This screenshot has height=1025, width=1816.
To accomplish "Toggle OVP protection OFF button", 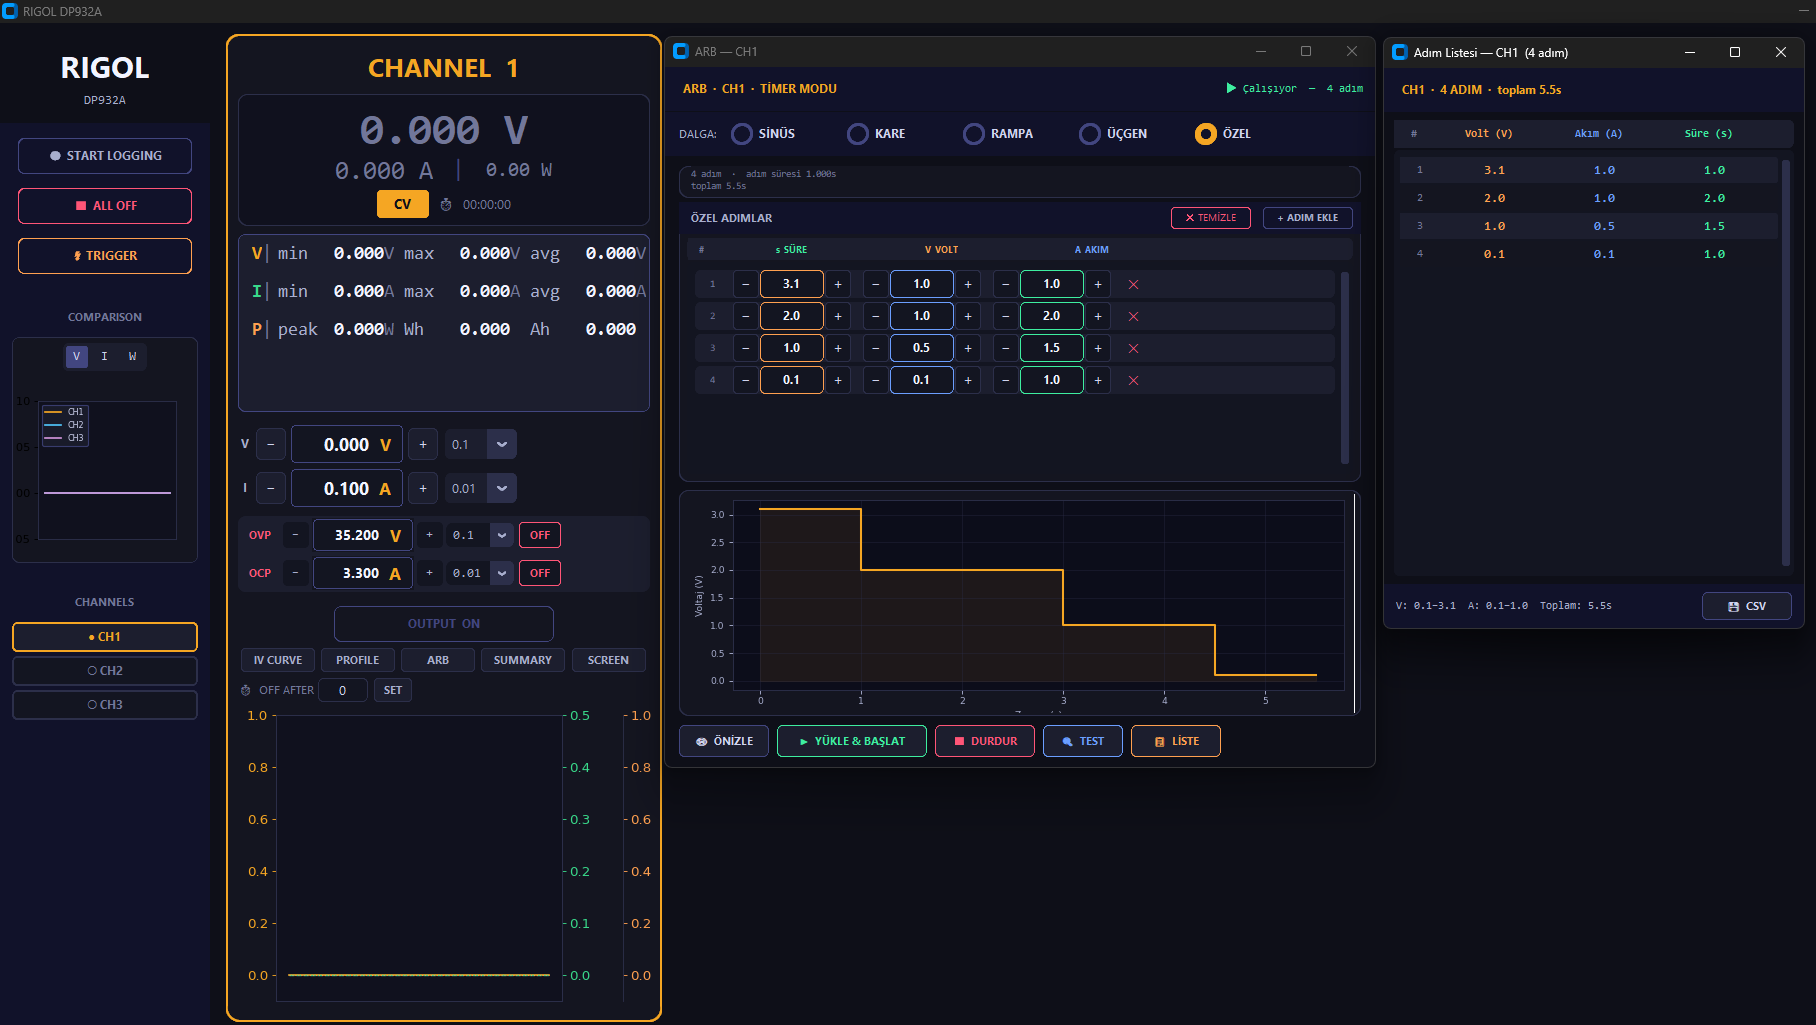I will tap(540, 536).
